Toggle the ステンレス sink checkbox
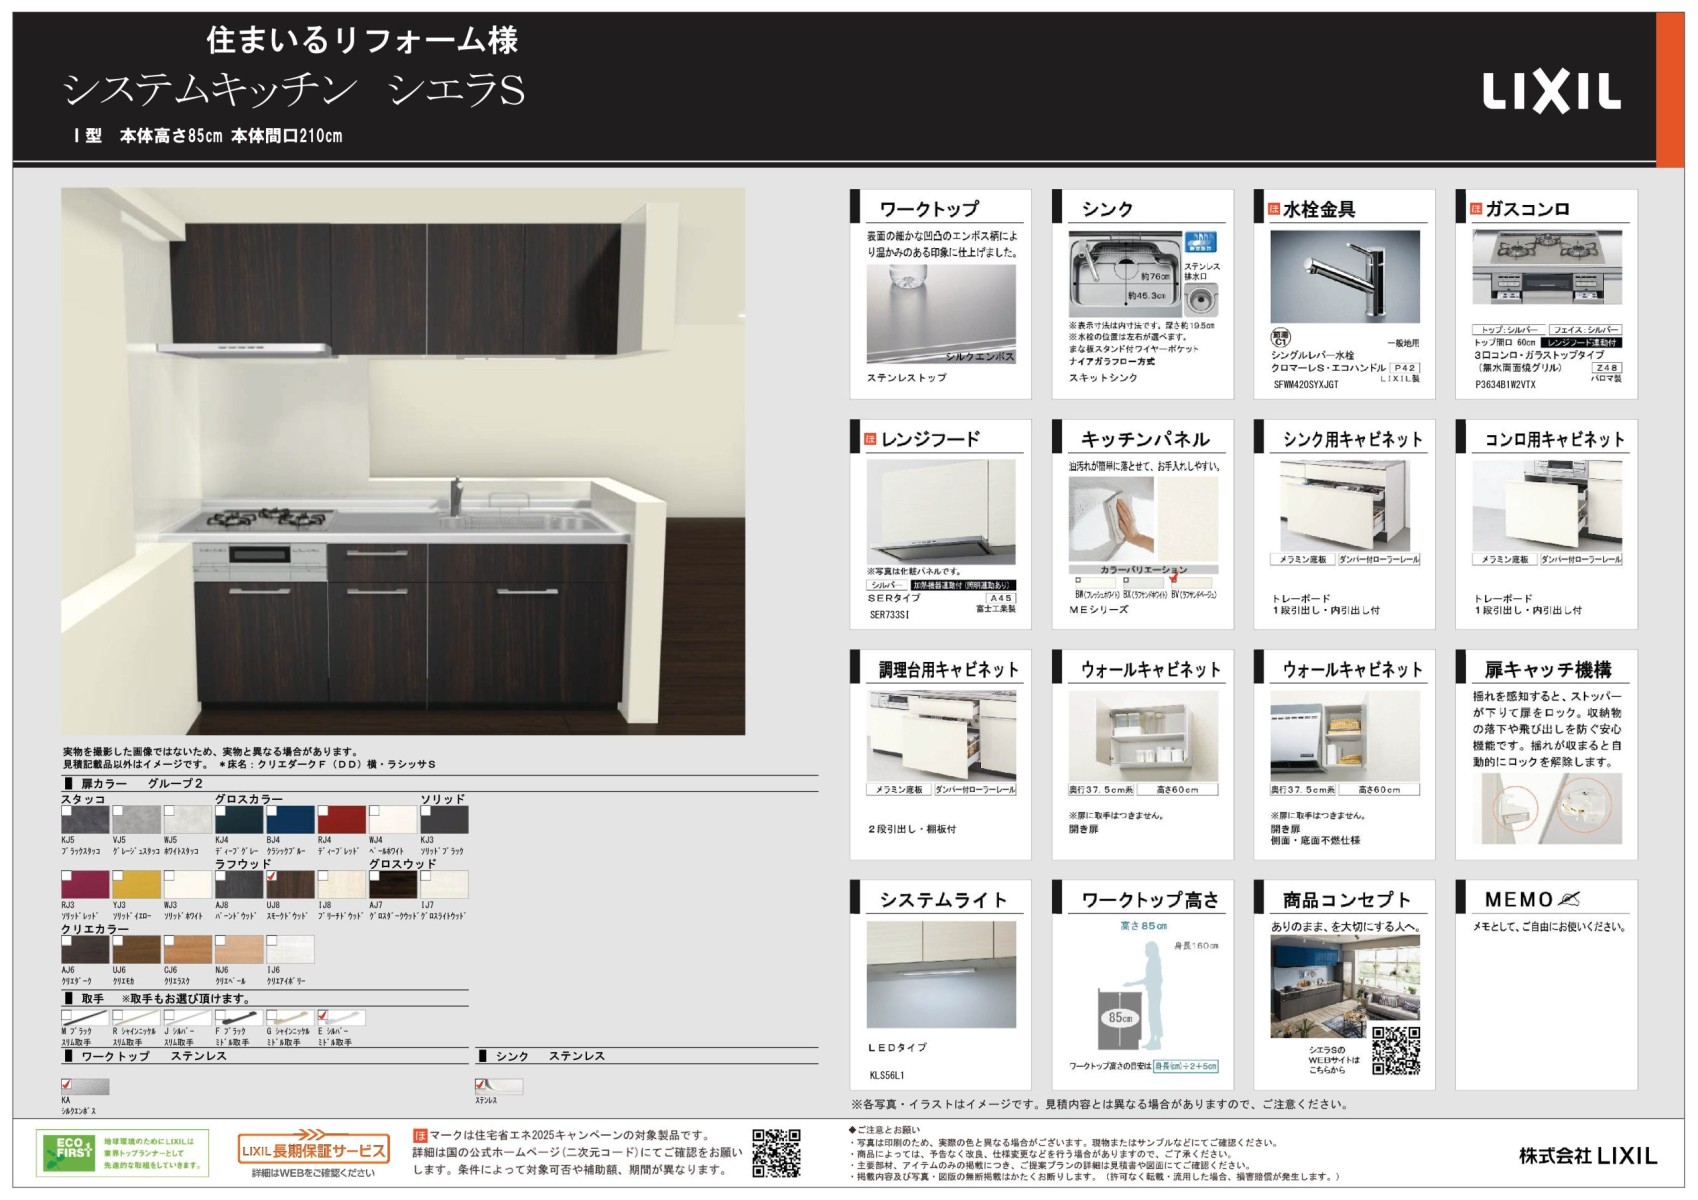The width and height of the screenshot is (1698, 1200). click(480, 1084)
